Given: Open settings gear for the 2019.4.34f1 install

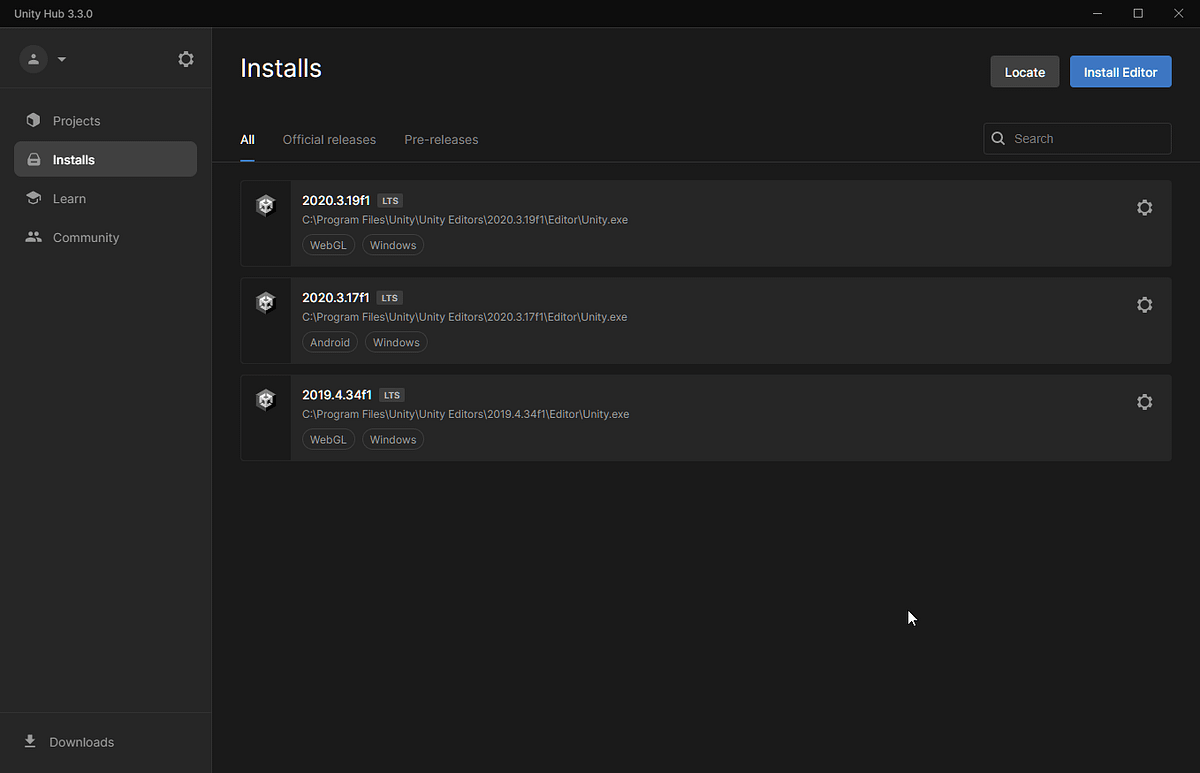Looking at the screenshot, I should (x=1144, y=401).
